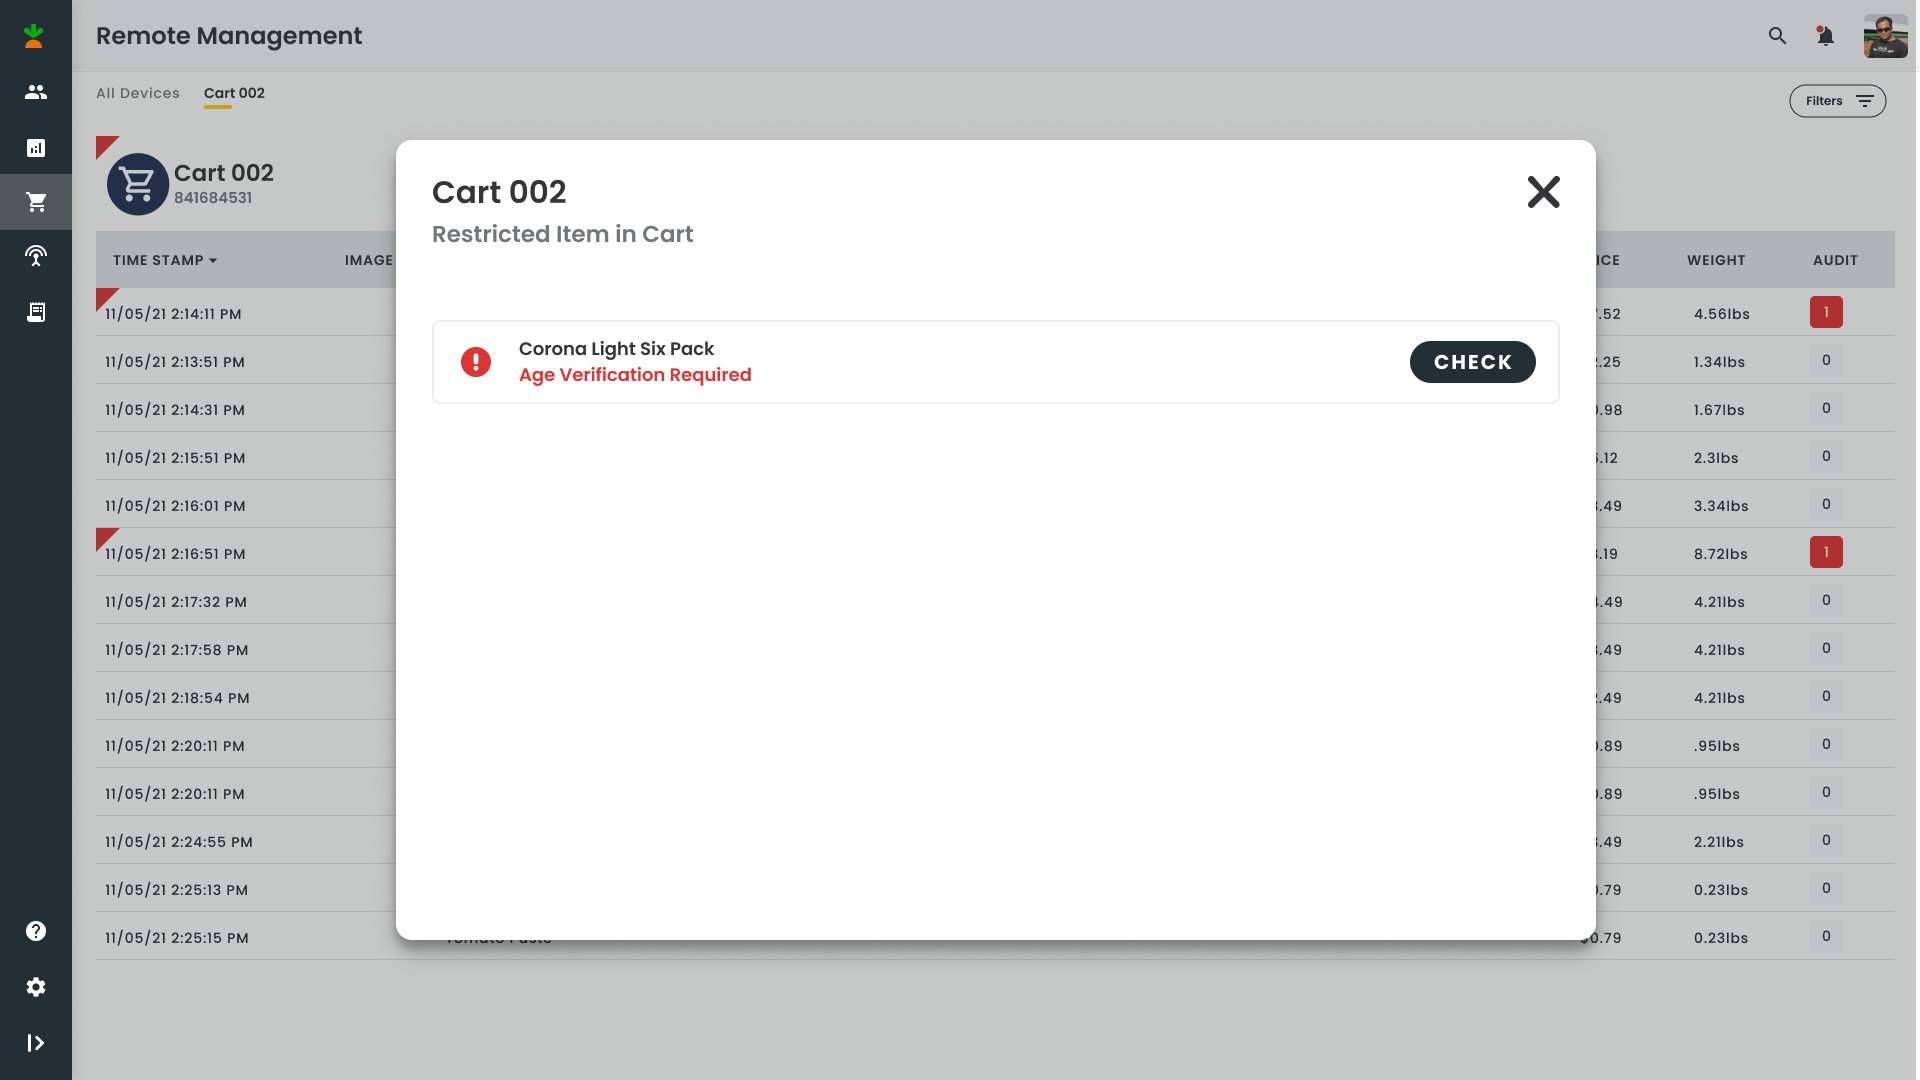
Task: Click red audit badge for 2:16:51 PM row
Action: click(1826, 552)
